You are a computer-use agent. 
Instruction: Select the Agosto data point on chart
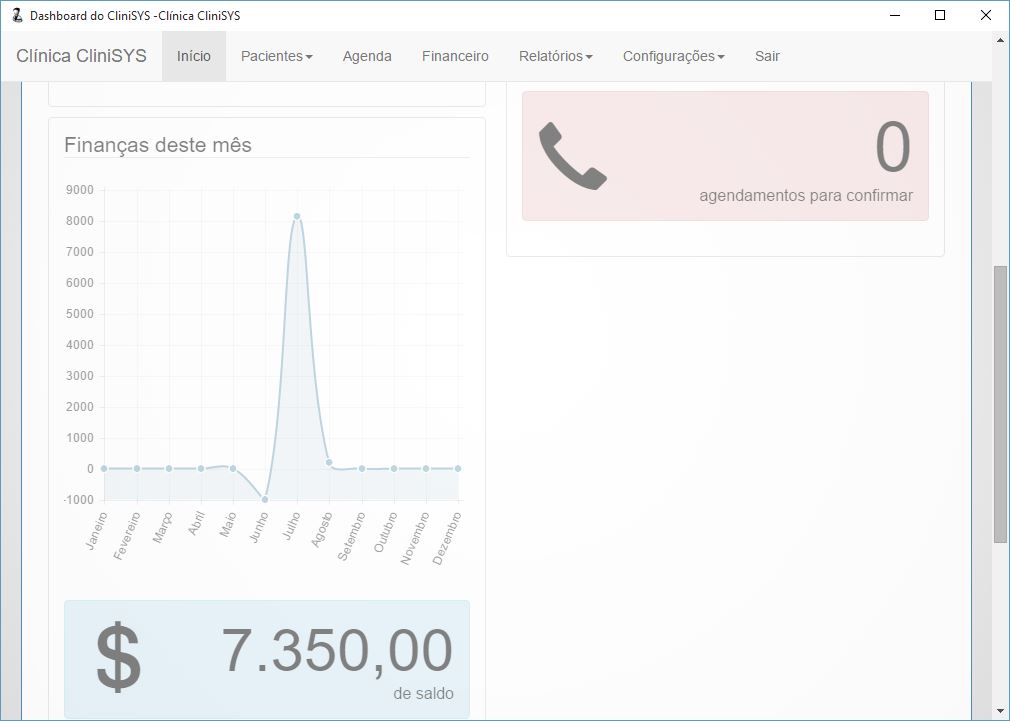coord(329,462)
